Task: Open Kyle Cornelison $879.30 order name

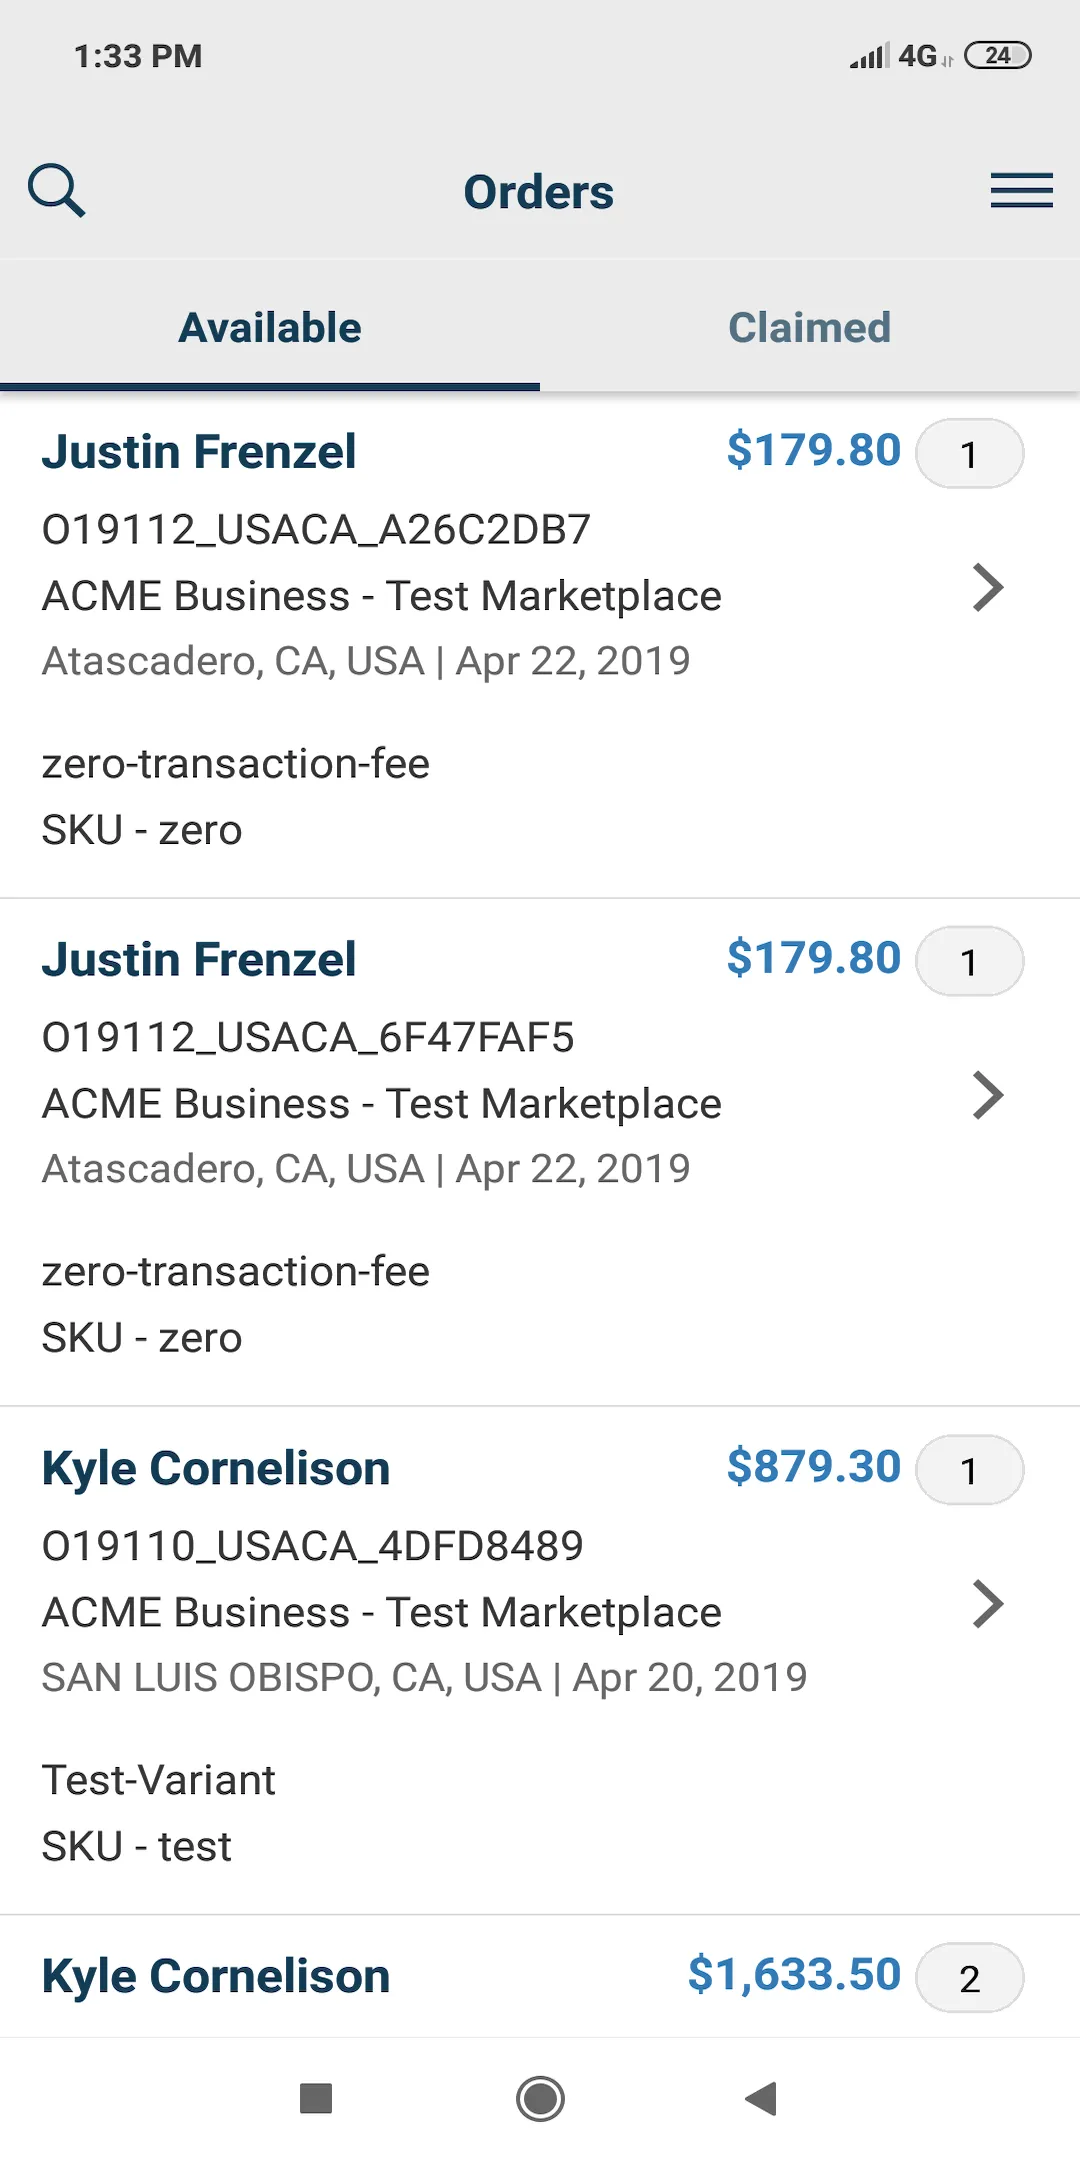Action: (x=216, y=1468)
